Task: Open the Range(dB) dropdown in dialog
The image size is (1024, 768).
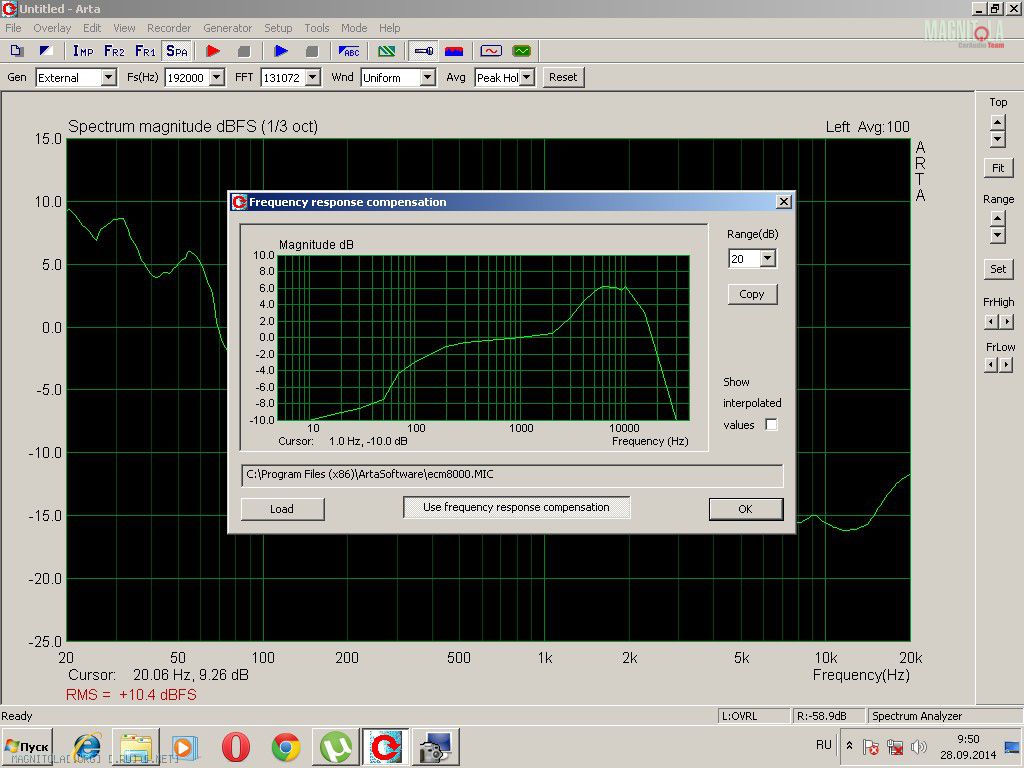Action: click(x=767, y=259)
